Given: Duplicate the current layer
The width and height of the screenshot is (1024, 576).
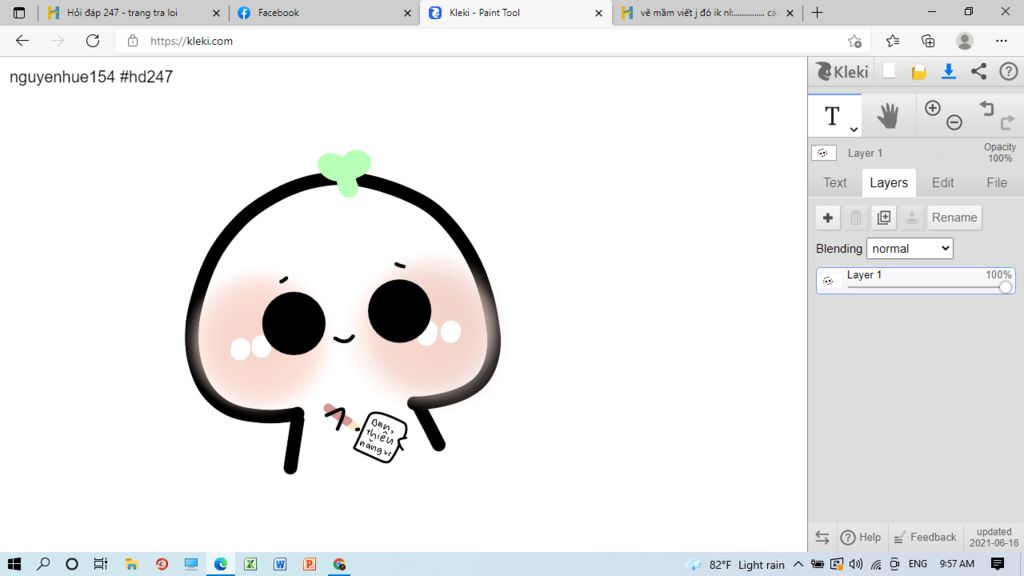Looking at the screenshot, I should [x=884, y=217].
